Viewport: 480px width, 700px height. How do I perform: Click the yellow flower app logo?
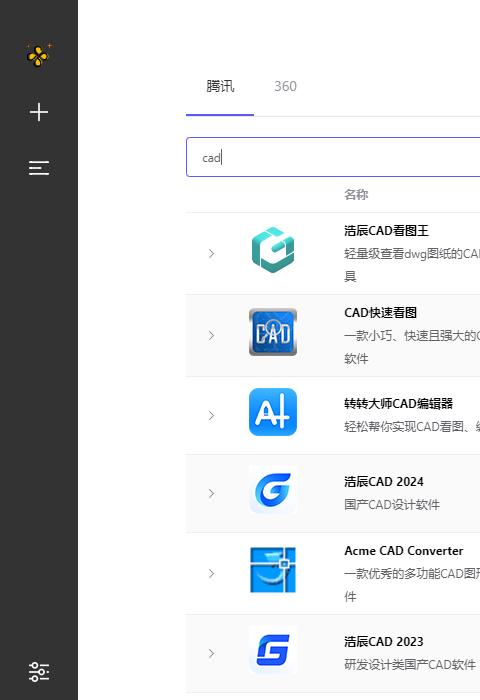click(39, 56)
